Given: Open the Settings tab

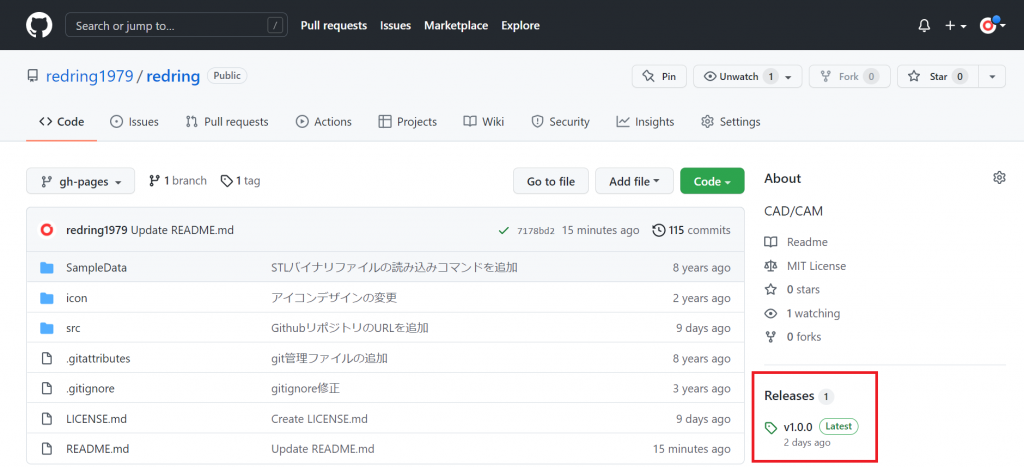Looking at the screenshot, I should (x=731, y=121).
